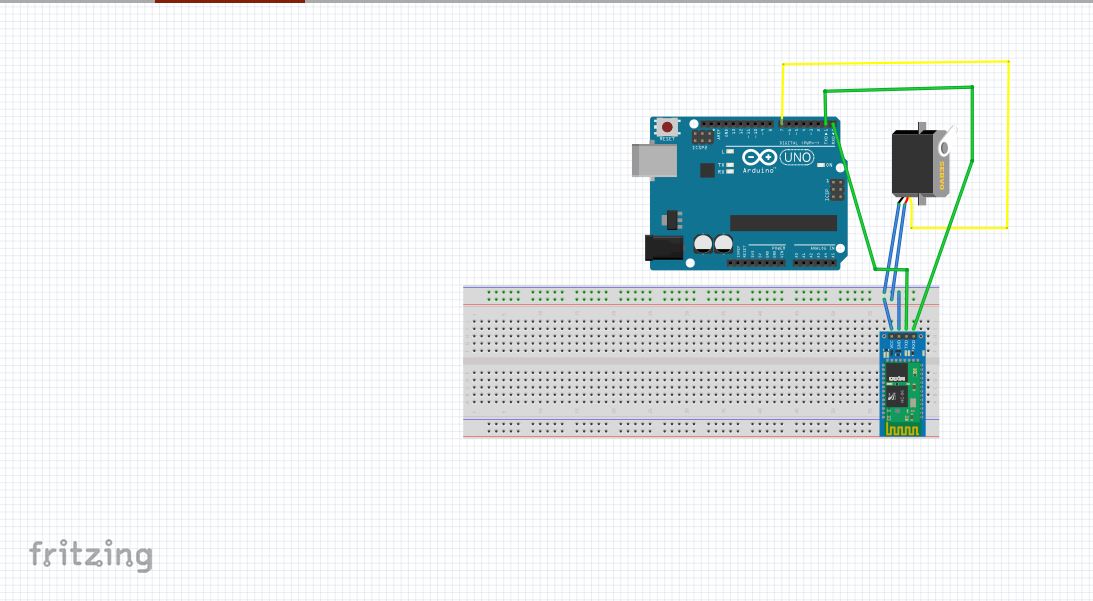1093x601 pixels.
Task: Click the Arduino infinity logo
Action: pyautogui.click(x=759, y=157)
